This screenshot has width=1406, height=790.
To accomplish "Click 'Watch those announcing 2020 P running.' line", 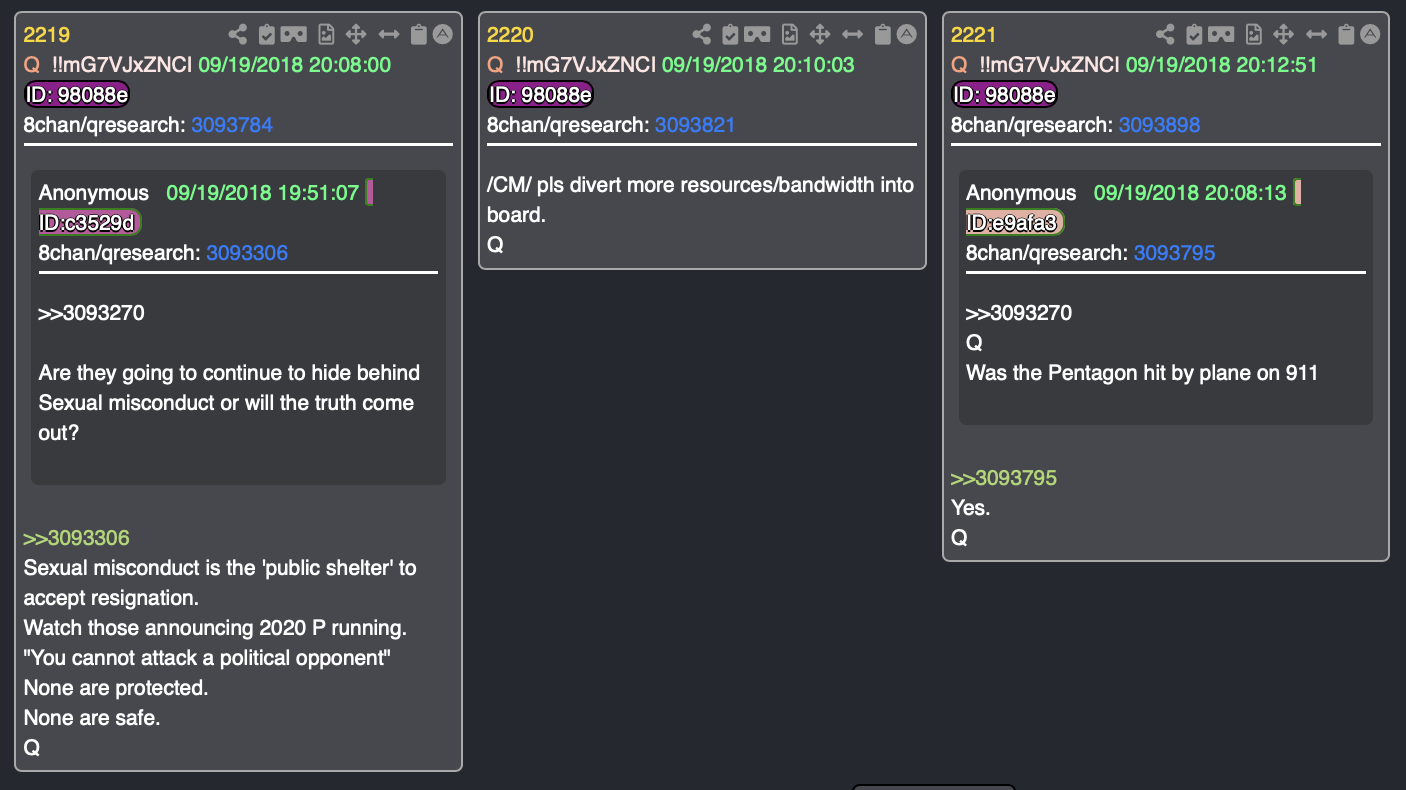I will [215, 628].
